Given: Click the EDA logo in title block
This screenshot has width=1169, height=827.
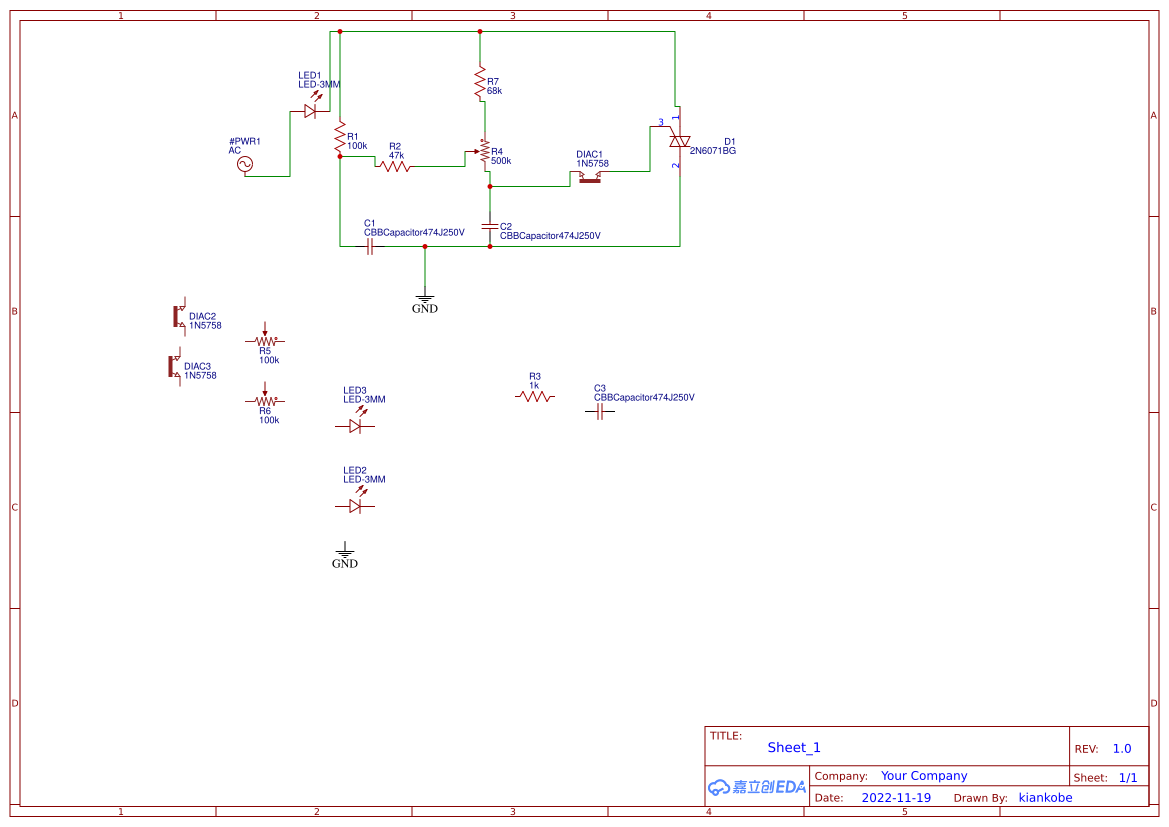Looking at the screenshot, I should tap(757, 787).
